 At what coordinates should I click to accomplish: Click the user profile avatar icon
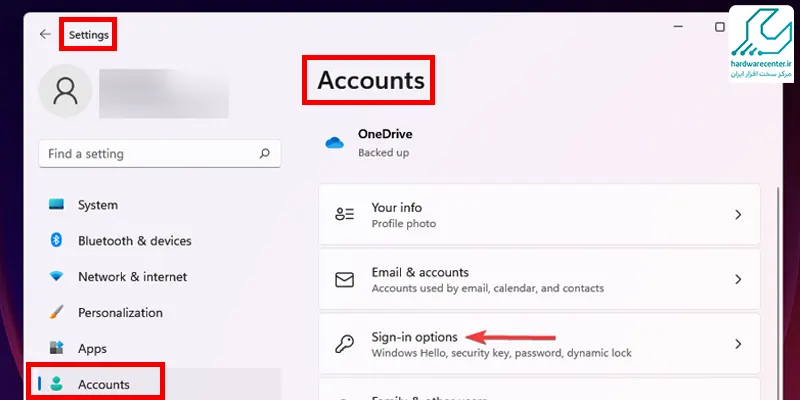[65, 91]
